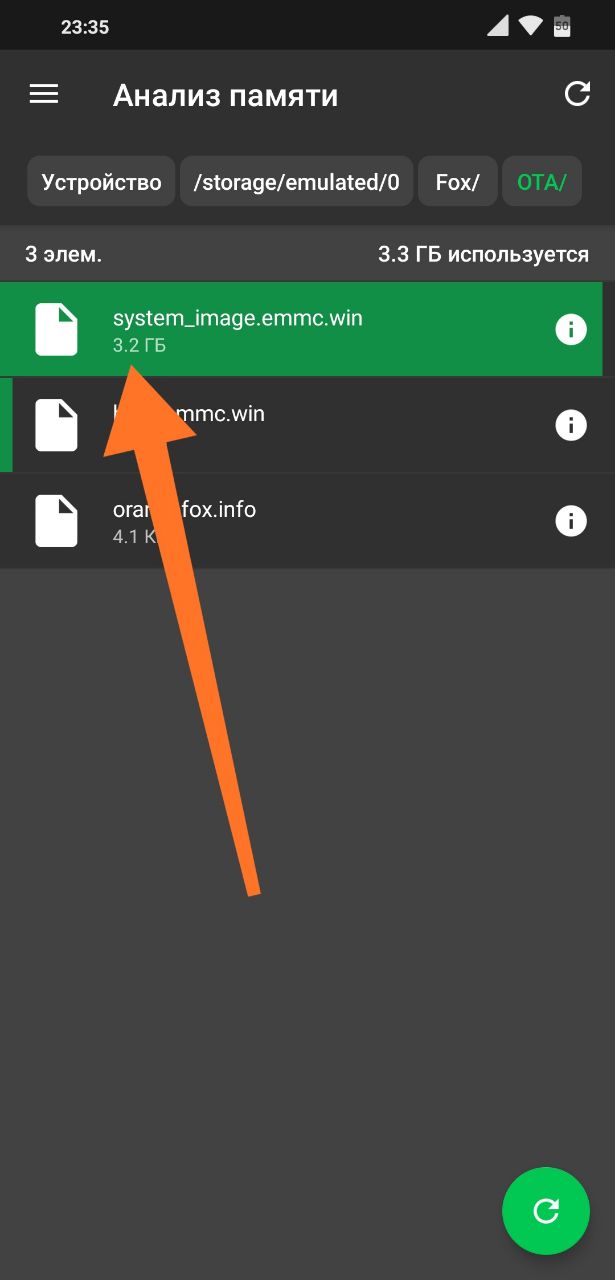Navigate to /storage/emulated/0 breadcrumb
The width and height of the screenshot is (615, 1280).
(296, 182)
